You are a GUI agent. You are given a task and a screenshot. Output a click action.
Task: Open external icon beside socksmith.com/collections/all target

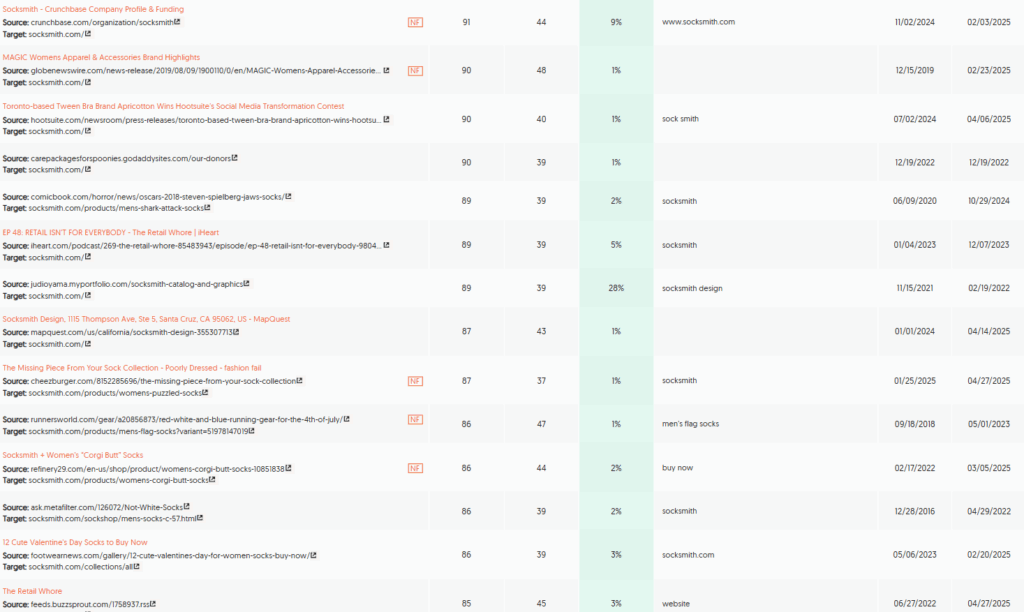point(136,567)
